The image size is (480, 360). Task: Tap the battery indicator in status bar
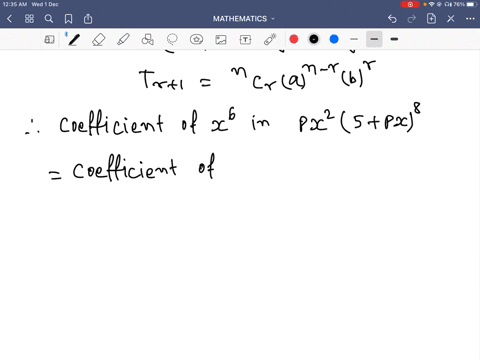(x=472, y=4)
